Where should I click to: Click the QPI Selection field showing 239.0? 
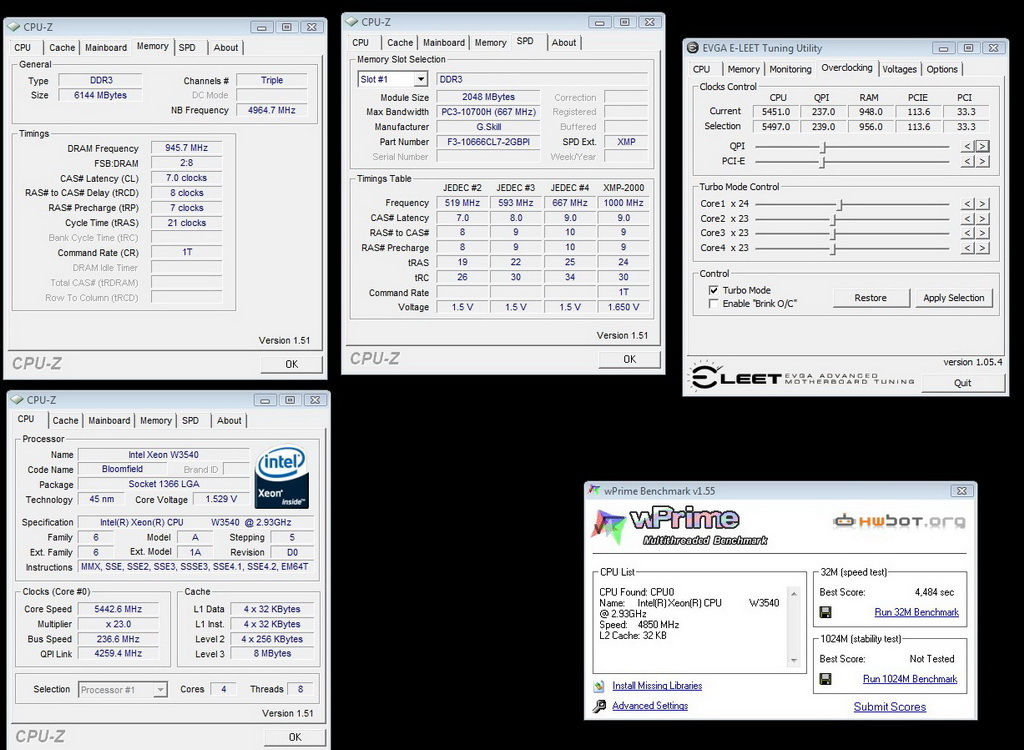[823, 127]
